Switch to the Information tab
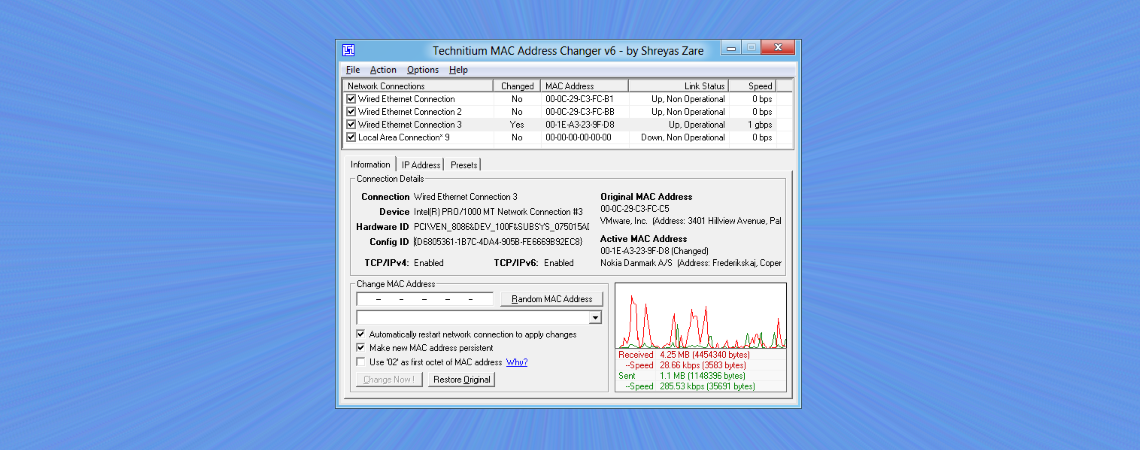Image resolution: width=1140 pixels, height=450 pixels. [x=370, y=164]
